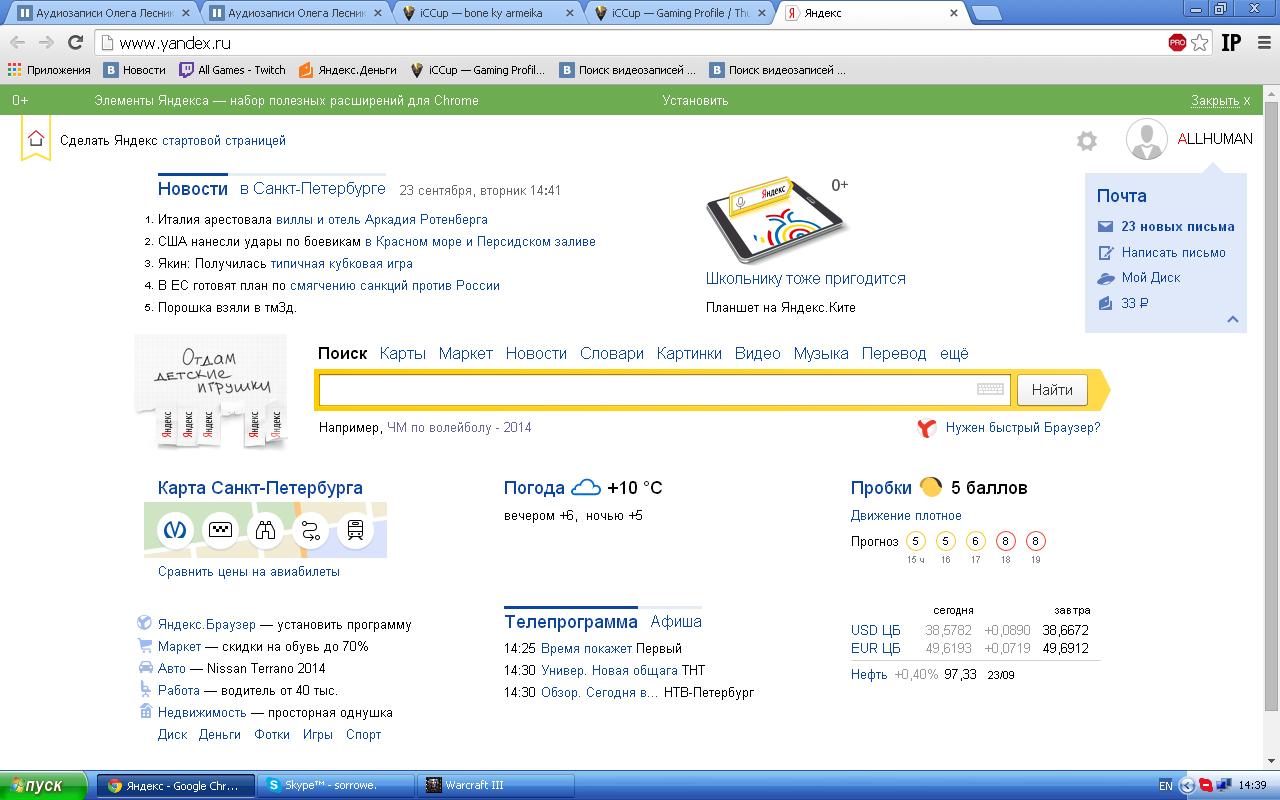This screenshot has height=800, width=1280.
Task: Open 'Сравнить цены на авиабилеты' link
Action: (249, 571)
